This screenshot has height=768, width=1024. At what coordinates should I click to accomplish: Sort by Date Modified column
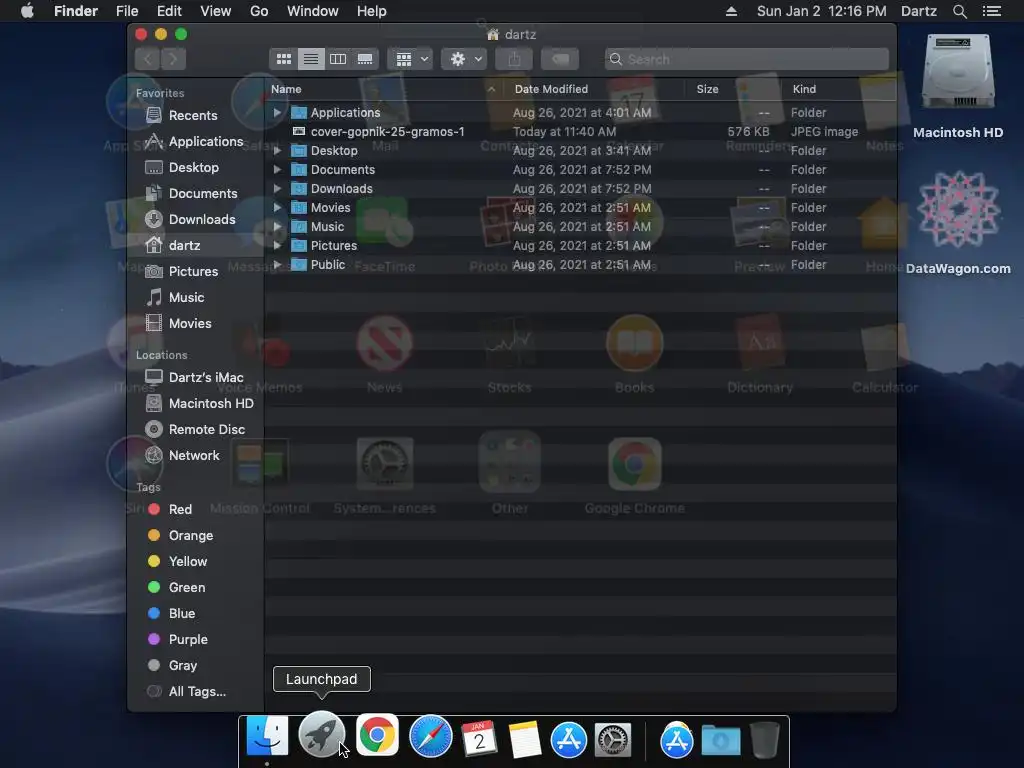pyautogui.click(x=594, y=89)
